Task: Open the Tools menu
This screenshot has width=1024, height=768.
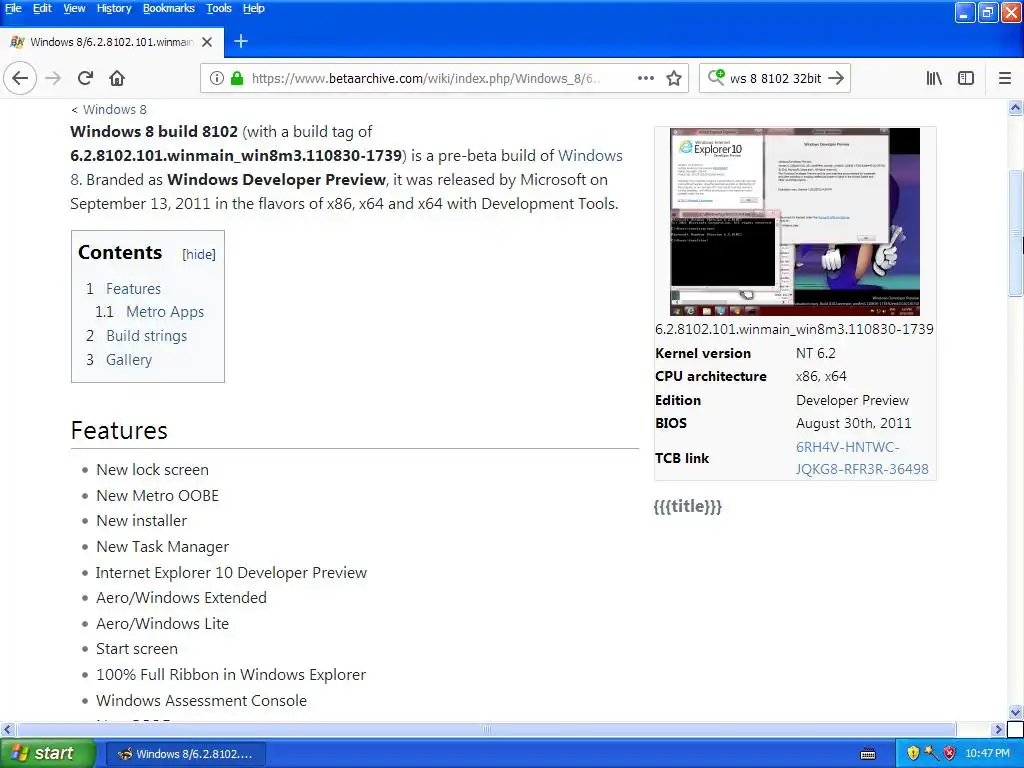Action: coord(219,8)
